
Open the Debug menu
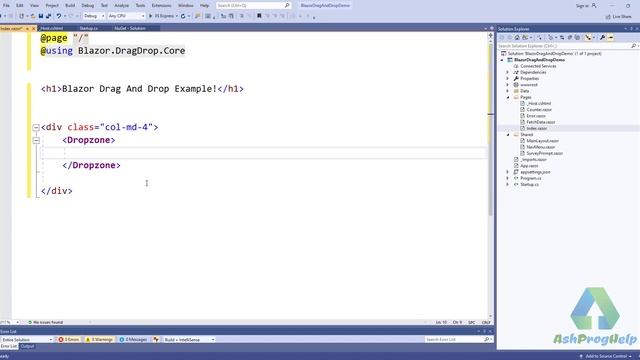[x=87, y=6]
